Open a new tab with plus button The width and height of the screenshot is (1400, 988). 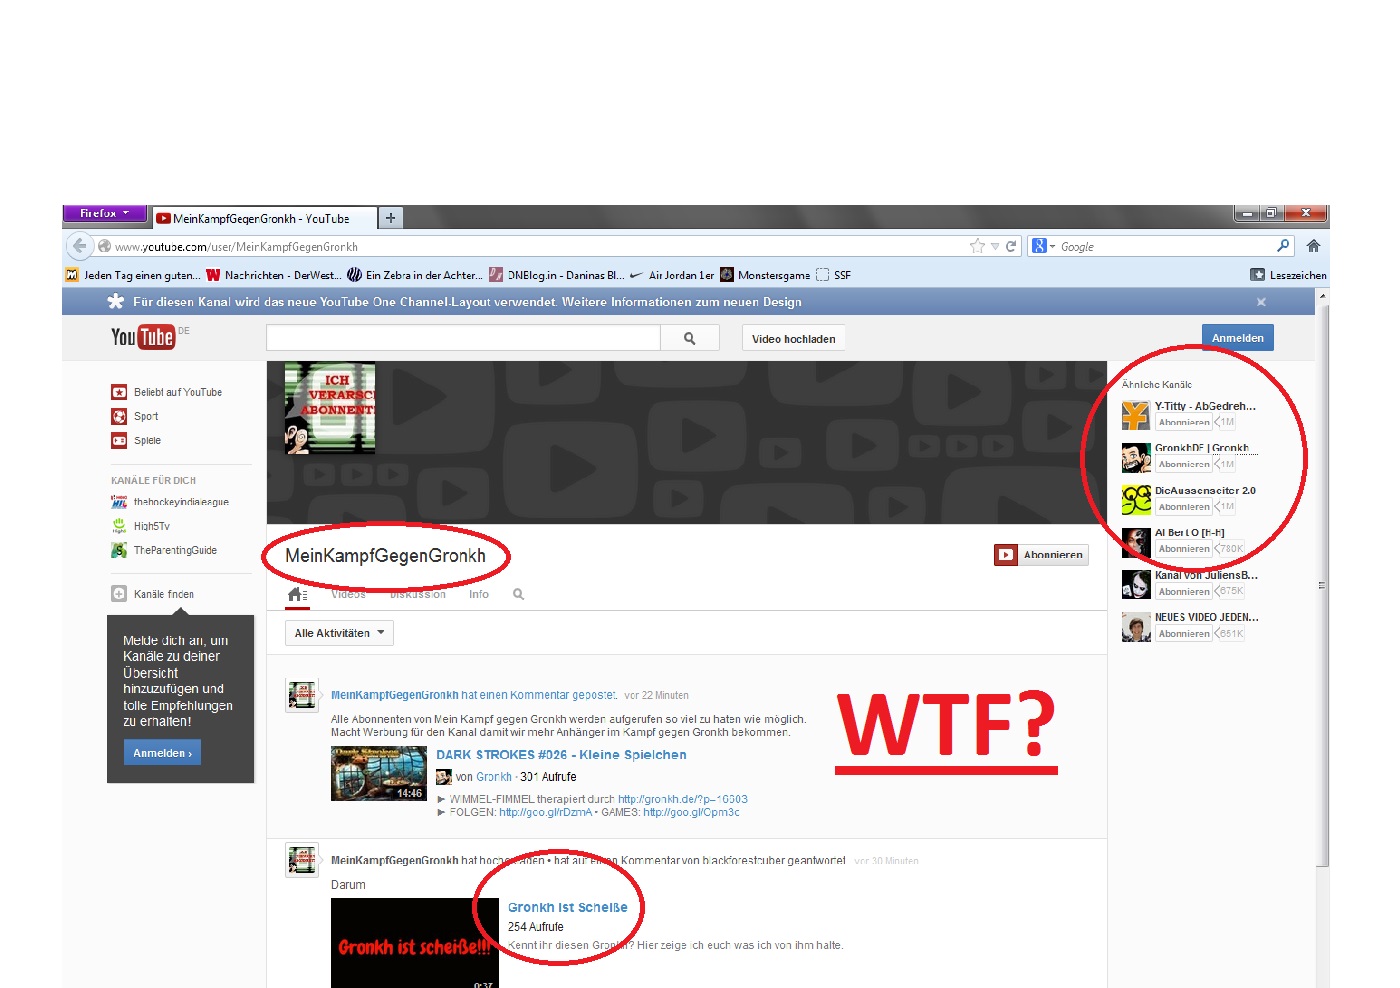(391, 218)
